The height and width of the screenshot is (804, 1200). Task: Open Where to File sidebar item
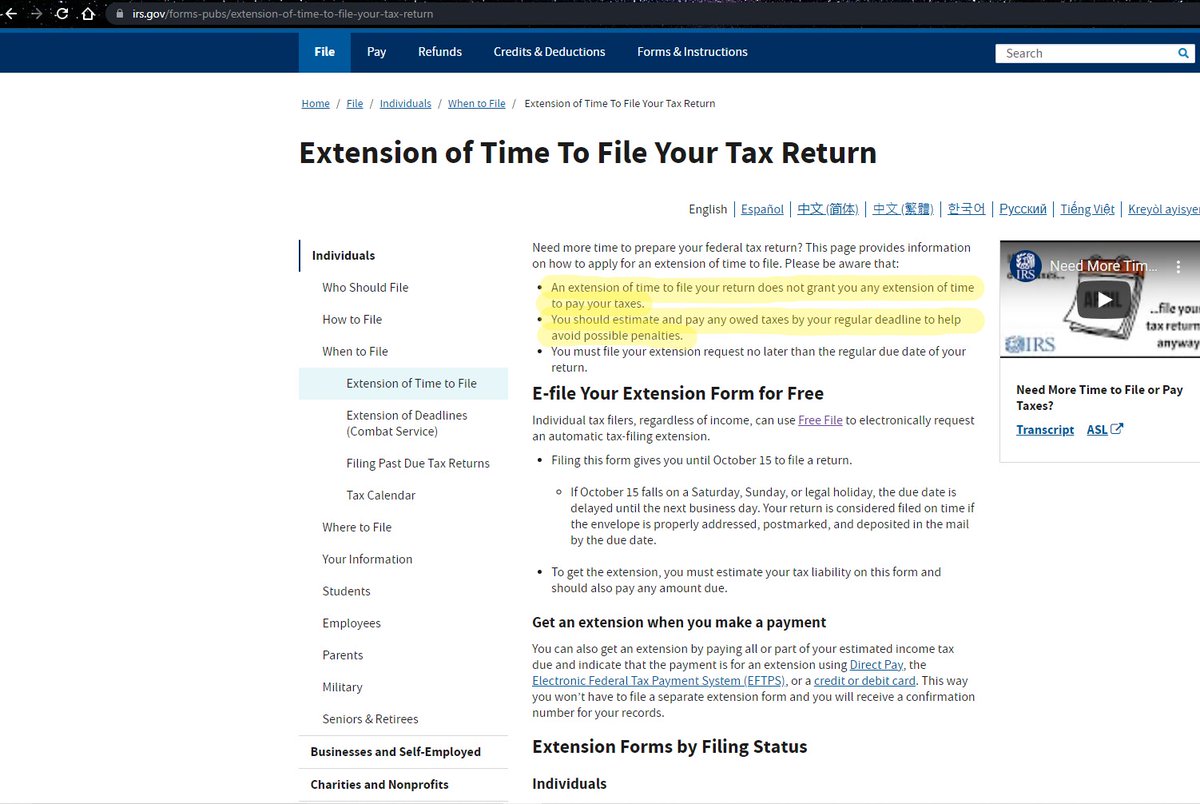tap(357, 527)
